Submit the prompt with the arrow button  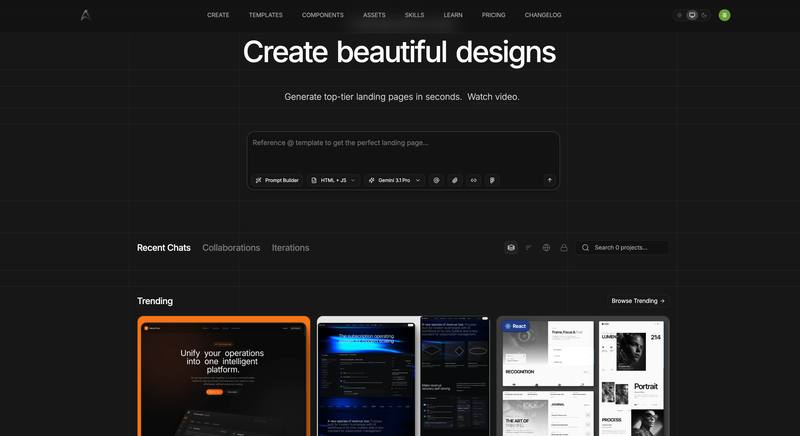coord(549,180)
